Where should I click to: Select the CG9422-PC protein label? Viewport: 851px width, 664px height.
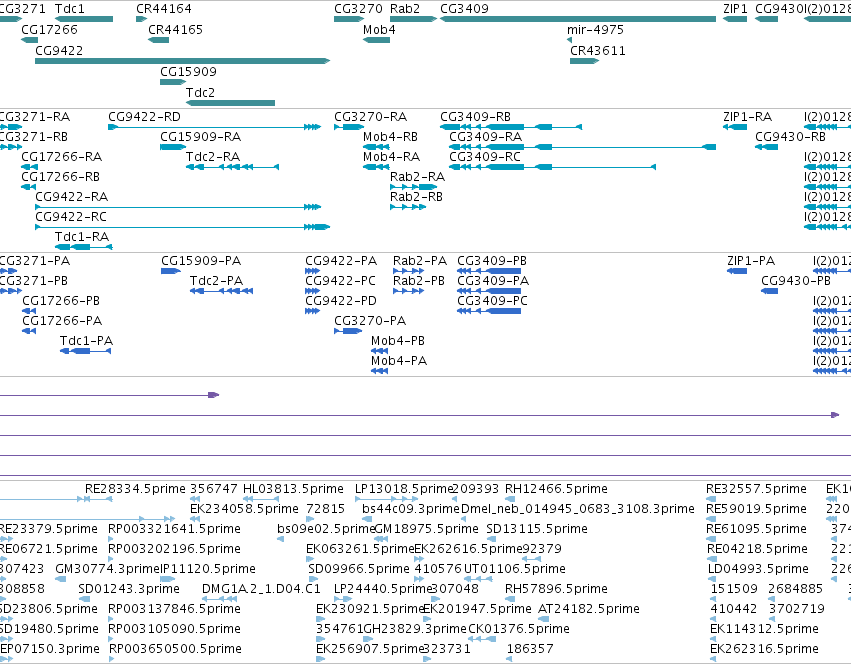340,281
